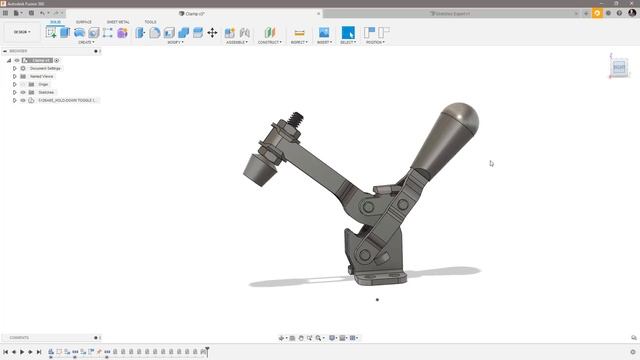Click the timeline settings gear

click(633, 352)
